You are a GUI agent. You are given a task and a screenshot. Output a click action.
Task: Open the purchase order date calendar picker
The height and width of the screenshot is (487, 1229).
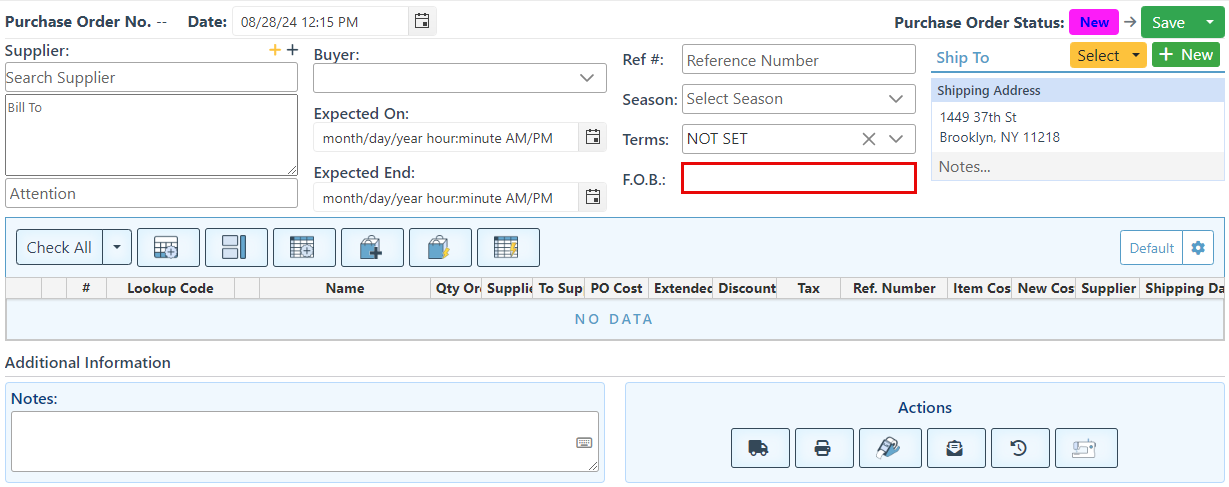click(422, 21)
